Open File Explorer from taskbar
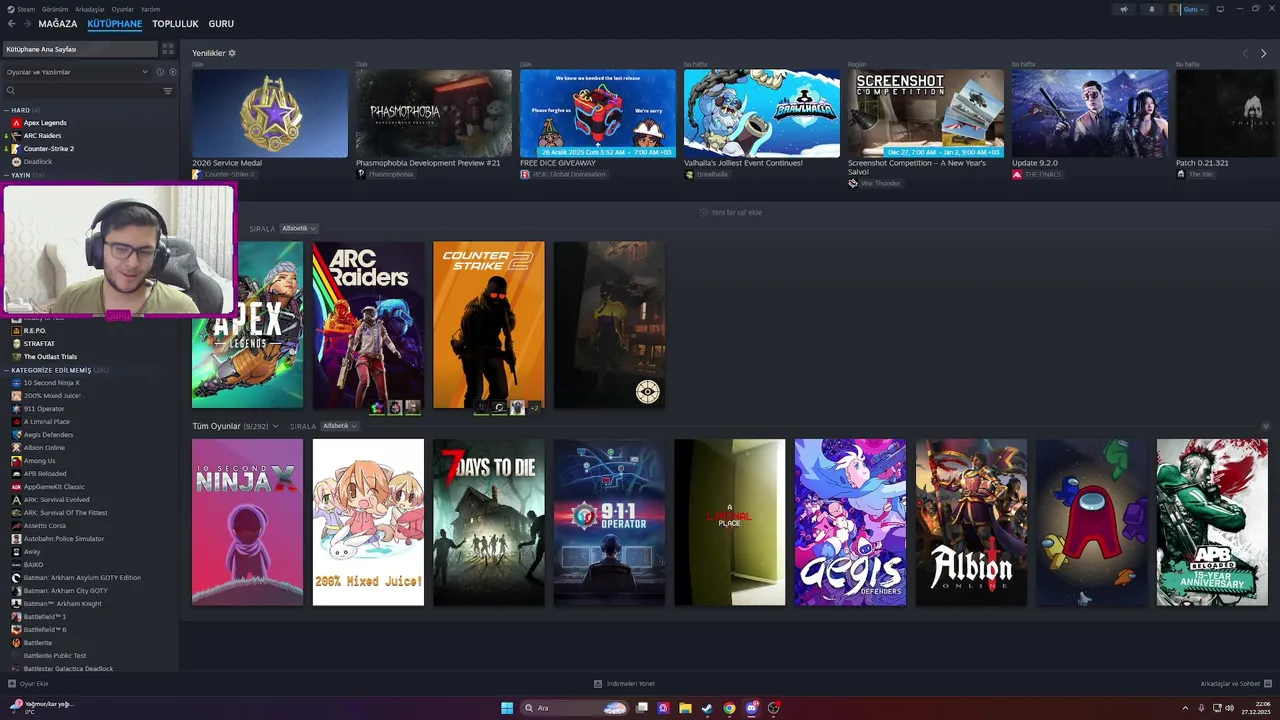Screen dimensions: 1280x720 pos(685,708)
